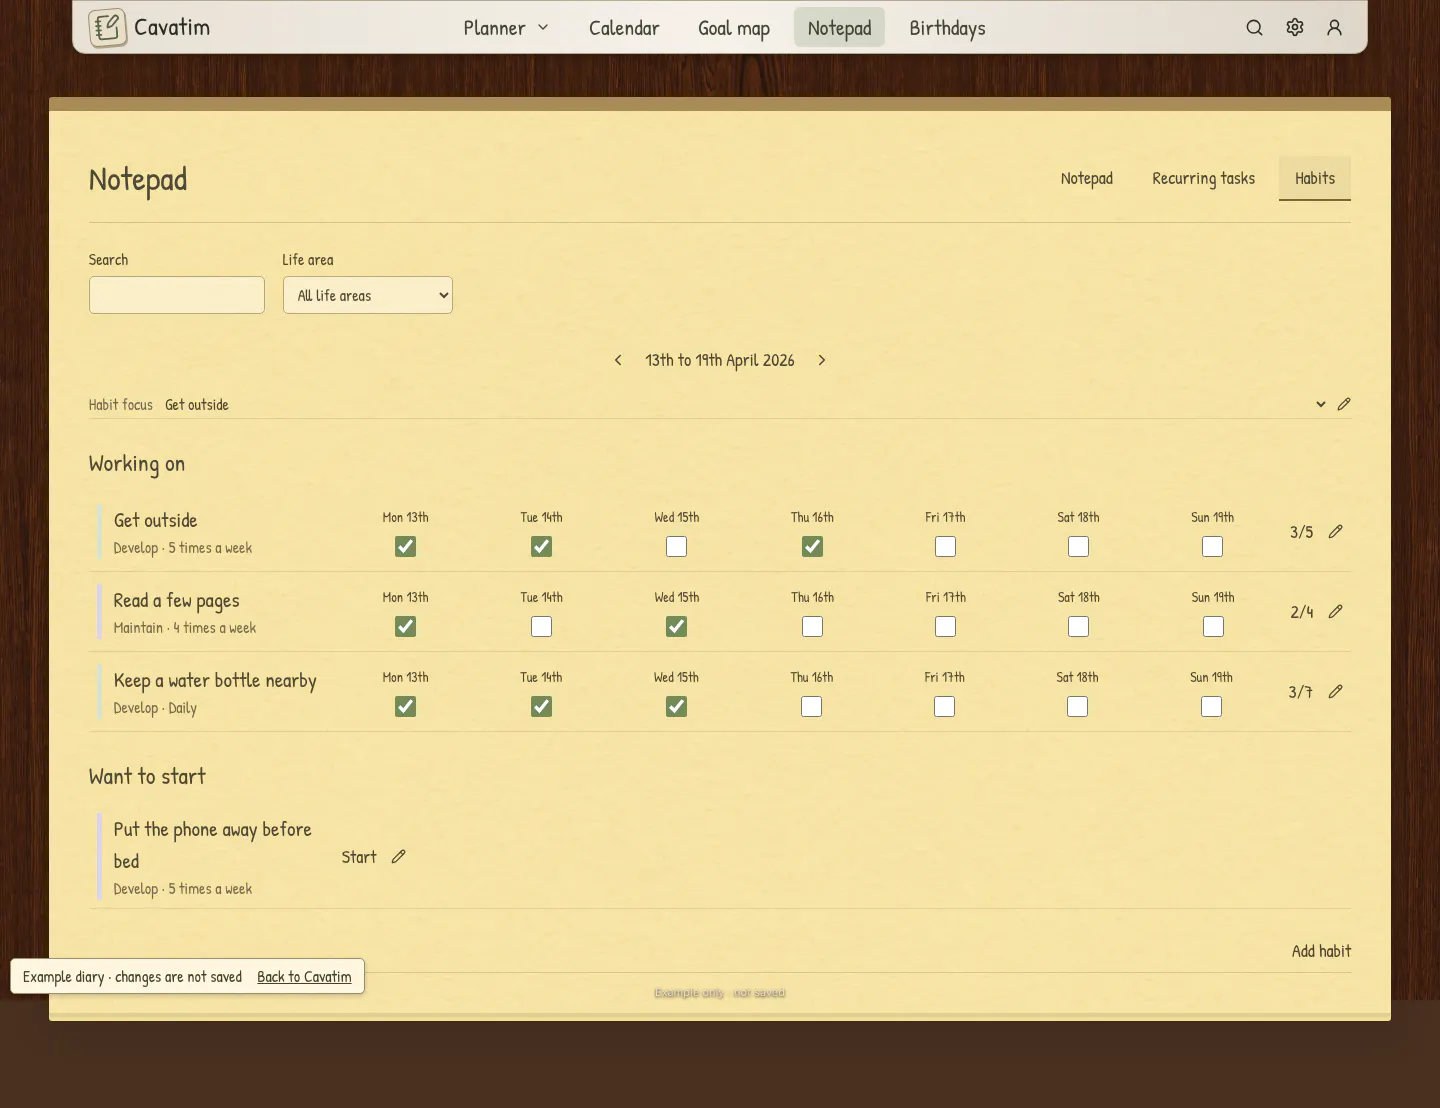The width and height of the screenshot is (1440, 1108).
Task: Open the All life areas dropdown
Action: tap(368, 295)
